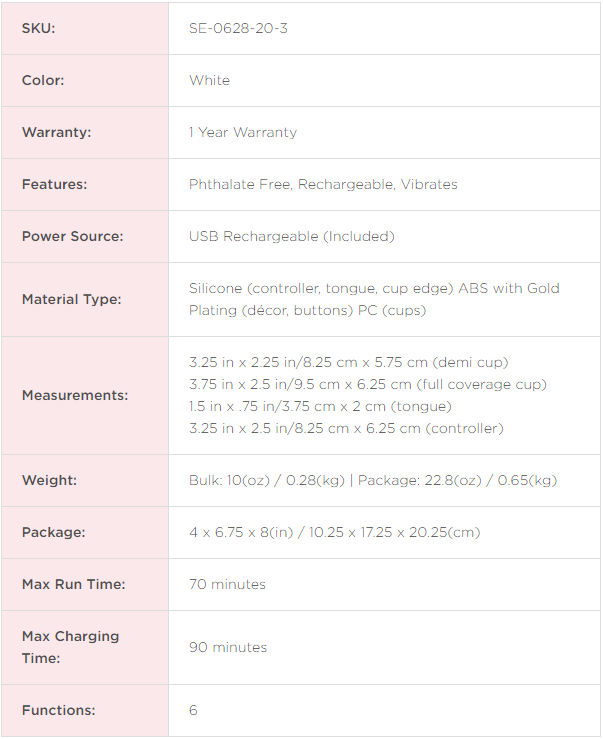Click 'USB Rechargeable (Included)' value
The image size is (603, 739).
292,236
